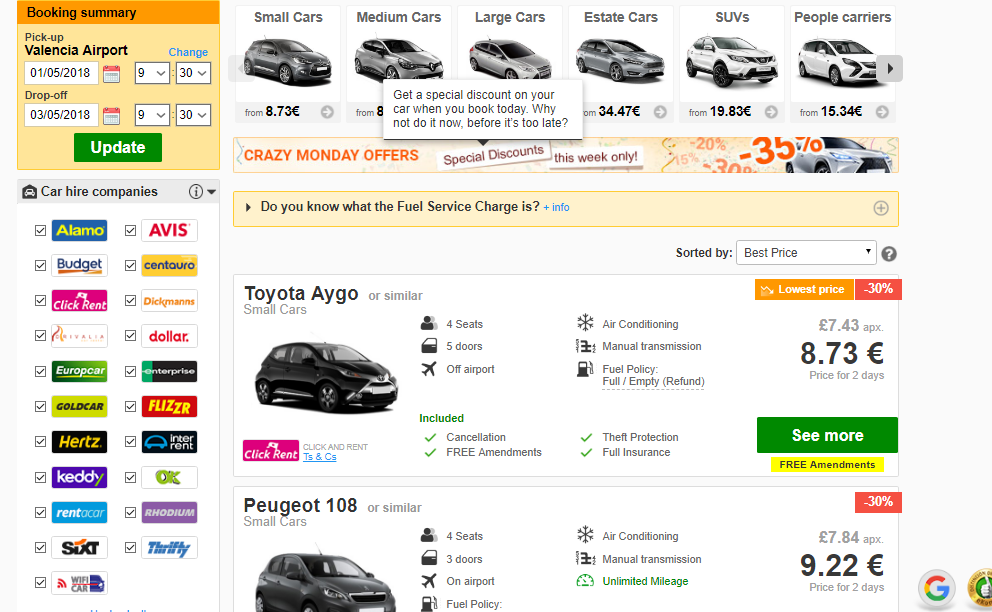Screen dimensions: 992x612
Task: Click the pick-up date field
Action: pos(61,73)
